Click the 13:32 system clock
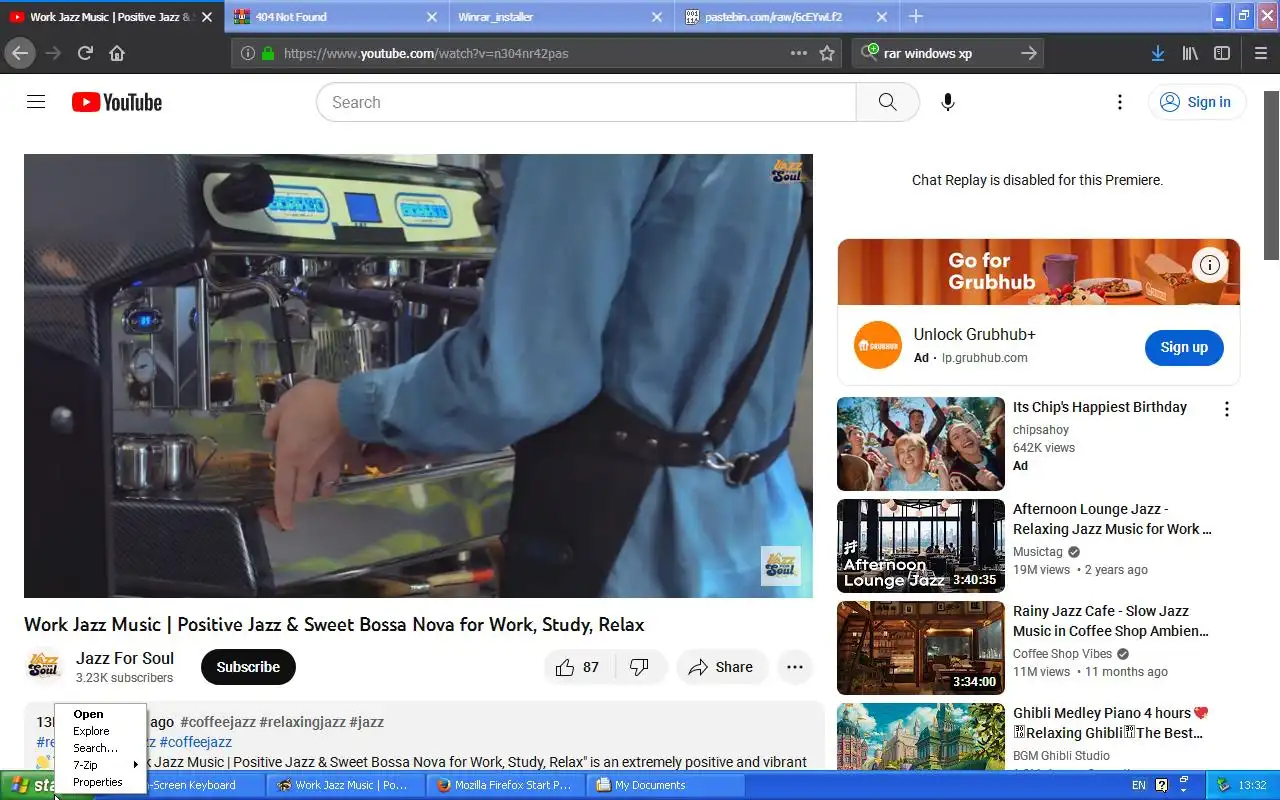Image resolution: width=1280 pixels, height=800 pixels. click(x=1252, y=785)
